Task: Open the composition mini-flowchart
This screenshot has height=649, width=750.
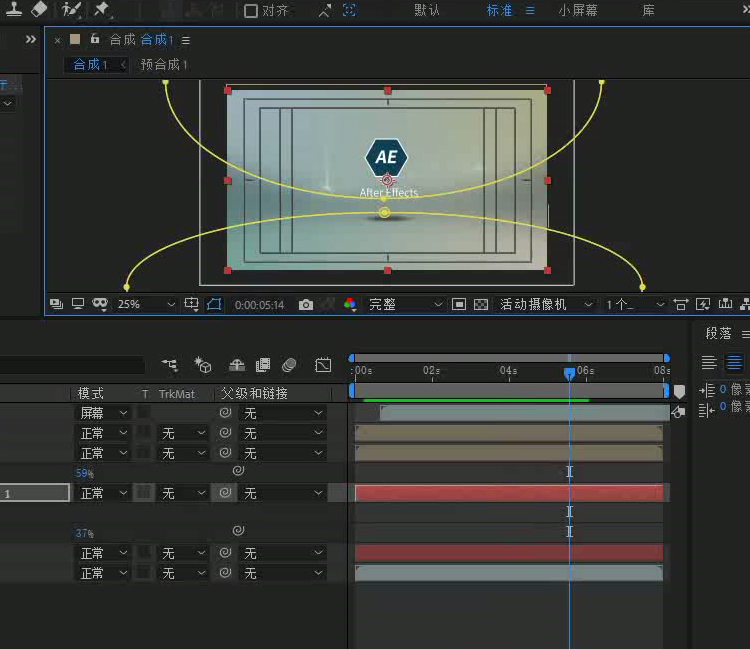Action: point(170,365)
